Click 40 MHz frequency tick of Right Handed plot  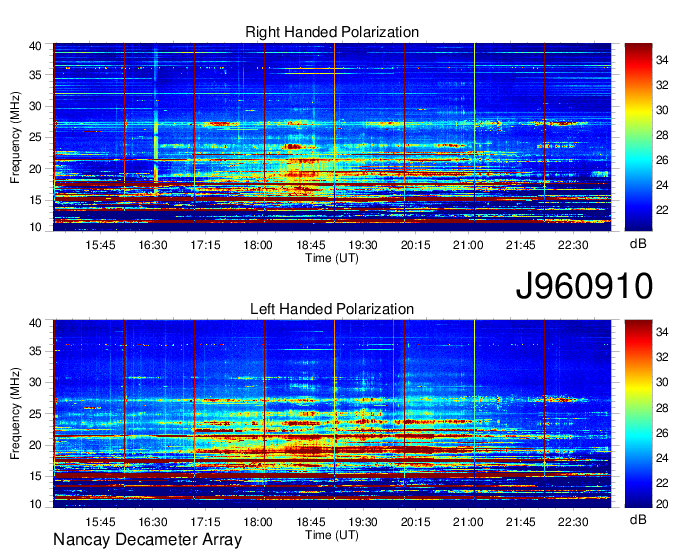coord(35,46)
